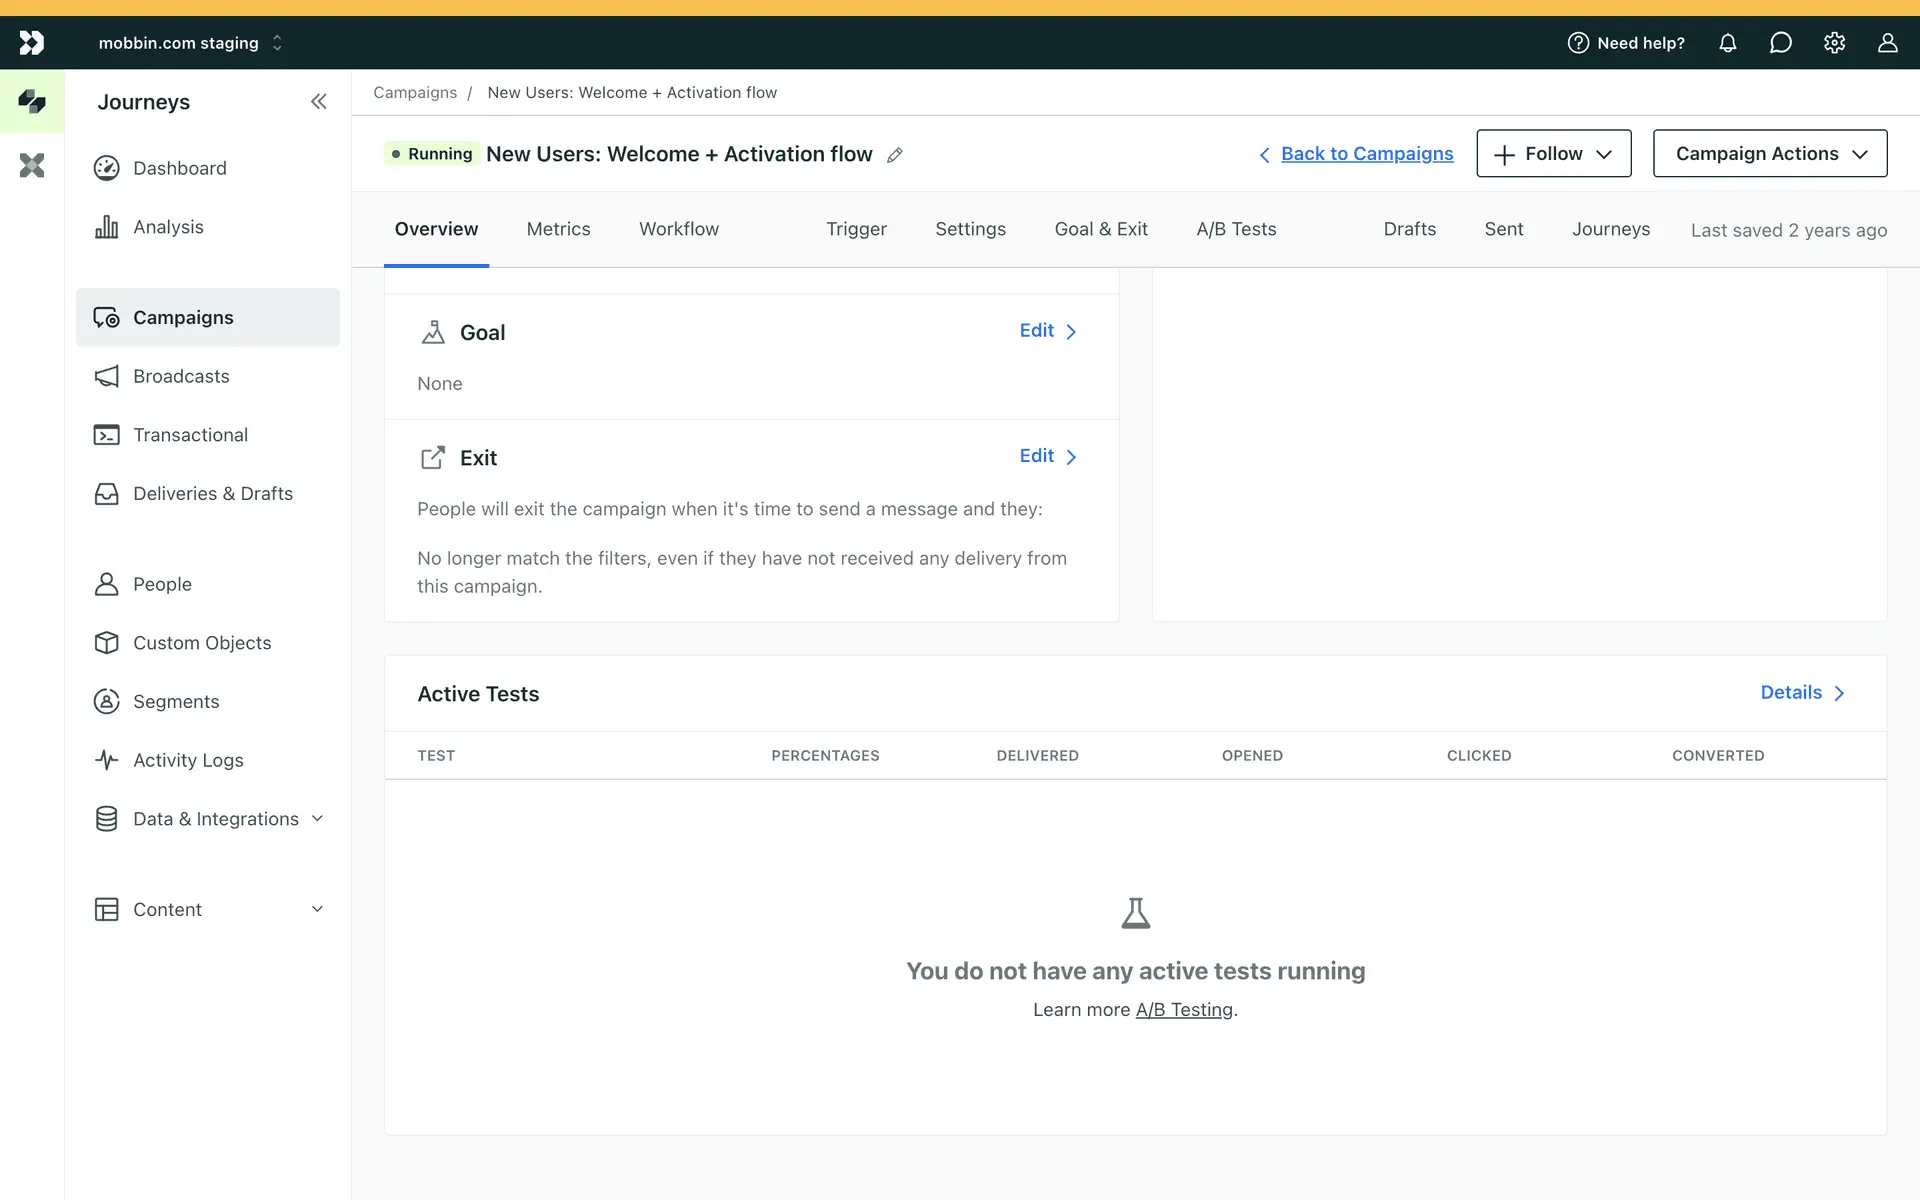Switch to the Workflow tab

coord(678,229)
